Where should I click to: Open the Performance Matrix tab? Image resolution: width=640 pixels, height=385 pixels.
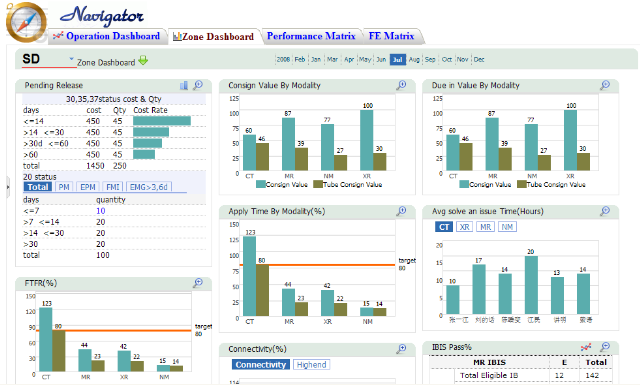(x=311, y=36)
